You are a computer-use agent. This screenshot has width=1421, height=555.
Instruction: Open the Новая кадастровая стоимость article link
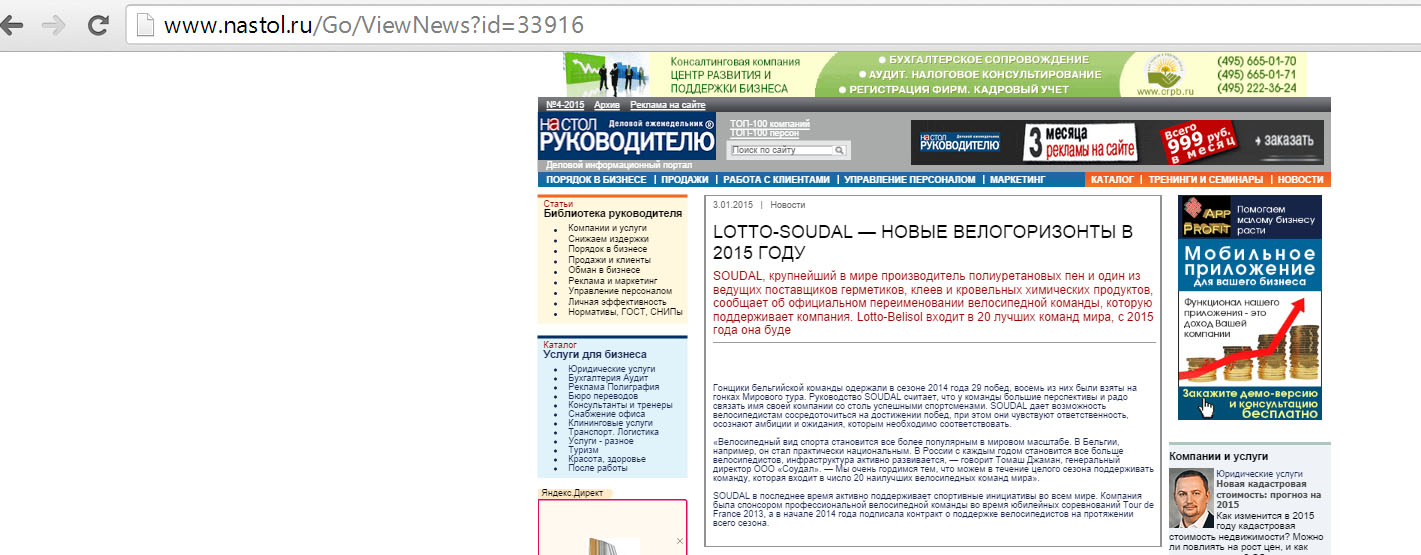click(x=1268, y=494)
